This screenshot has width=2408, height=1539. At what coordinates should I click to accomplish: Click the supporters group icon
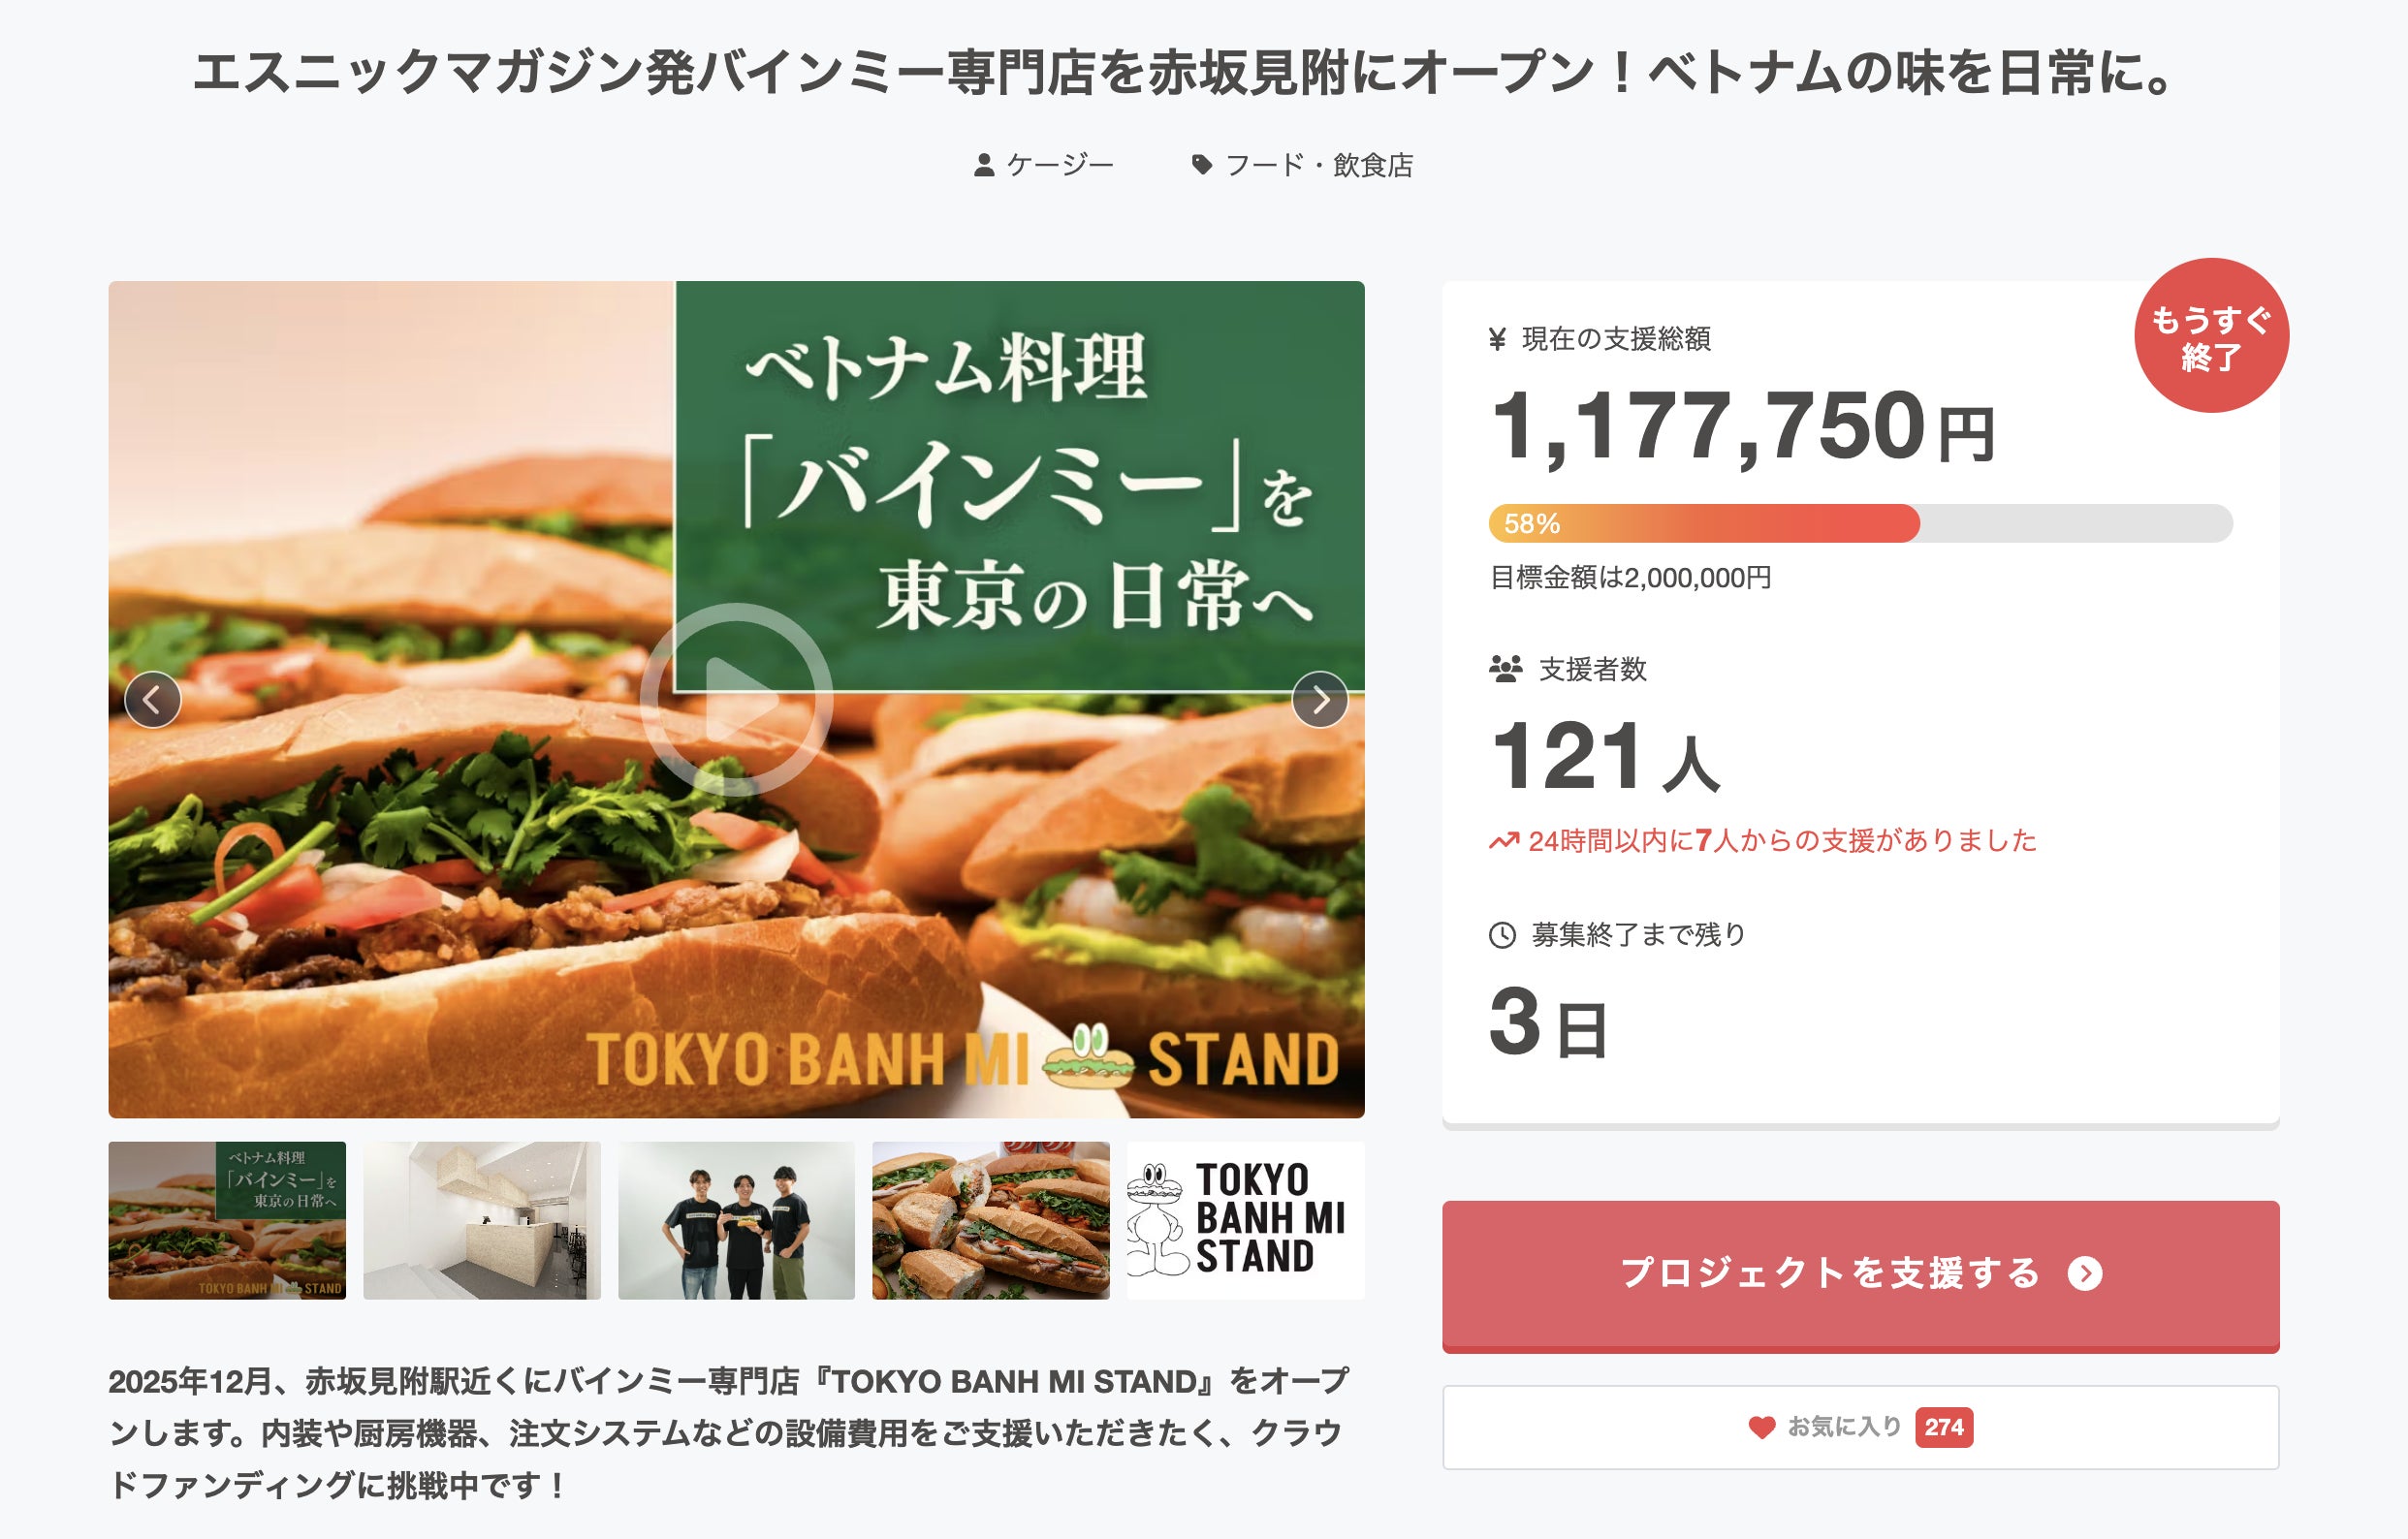pos(1505,669)
